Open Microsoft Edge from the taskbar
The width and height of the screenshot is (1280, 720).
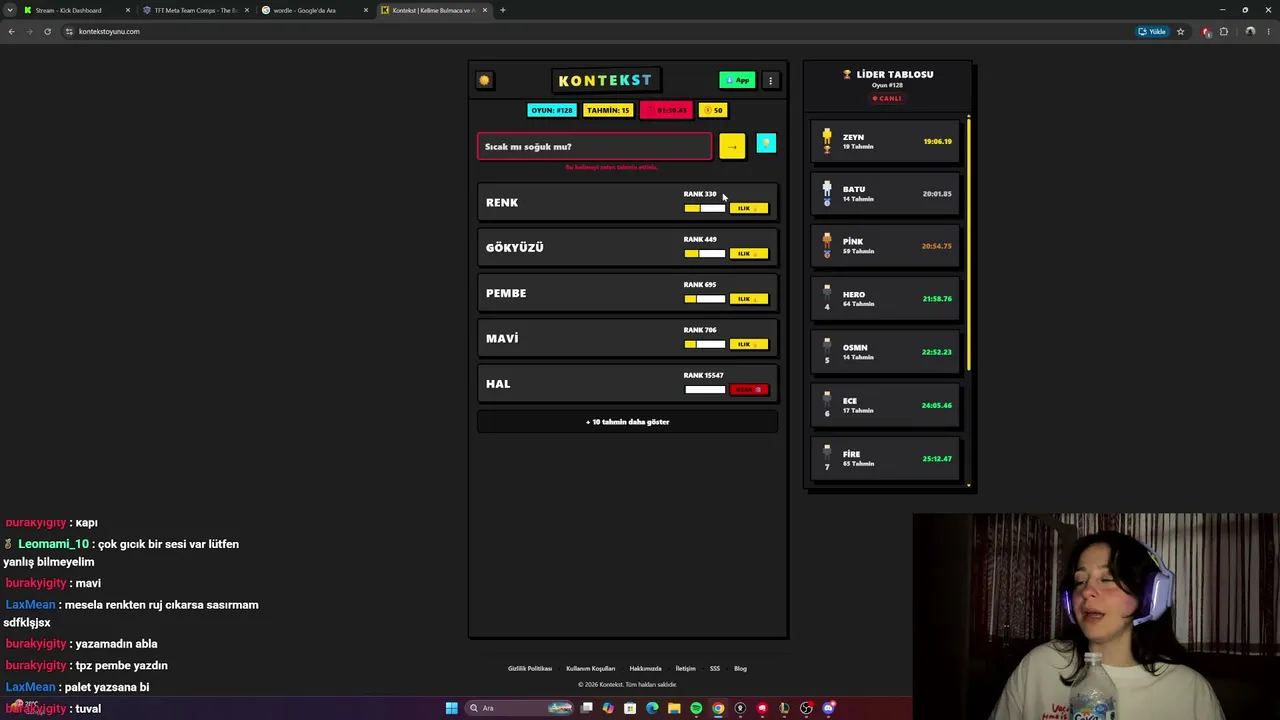click(652, 708)
